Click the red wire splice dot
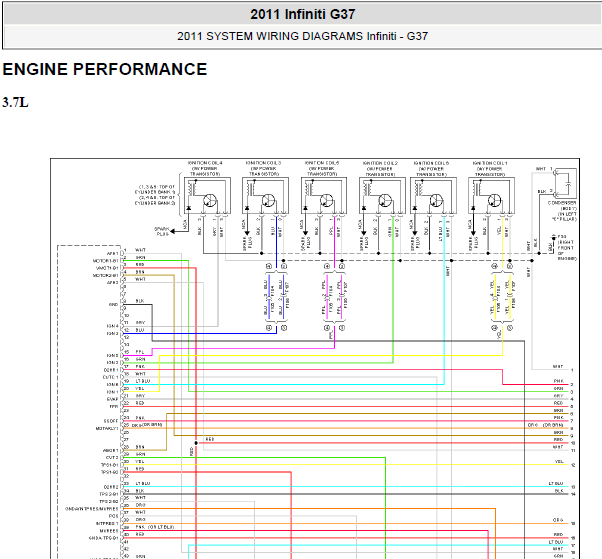The image size is (602, 559). coord(196,443)
